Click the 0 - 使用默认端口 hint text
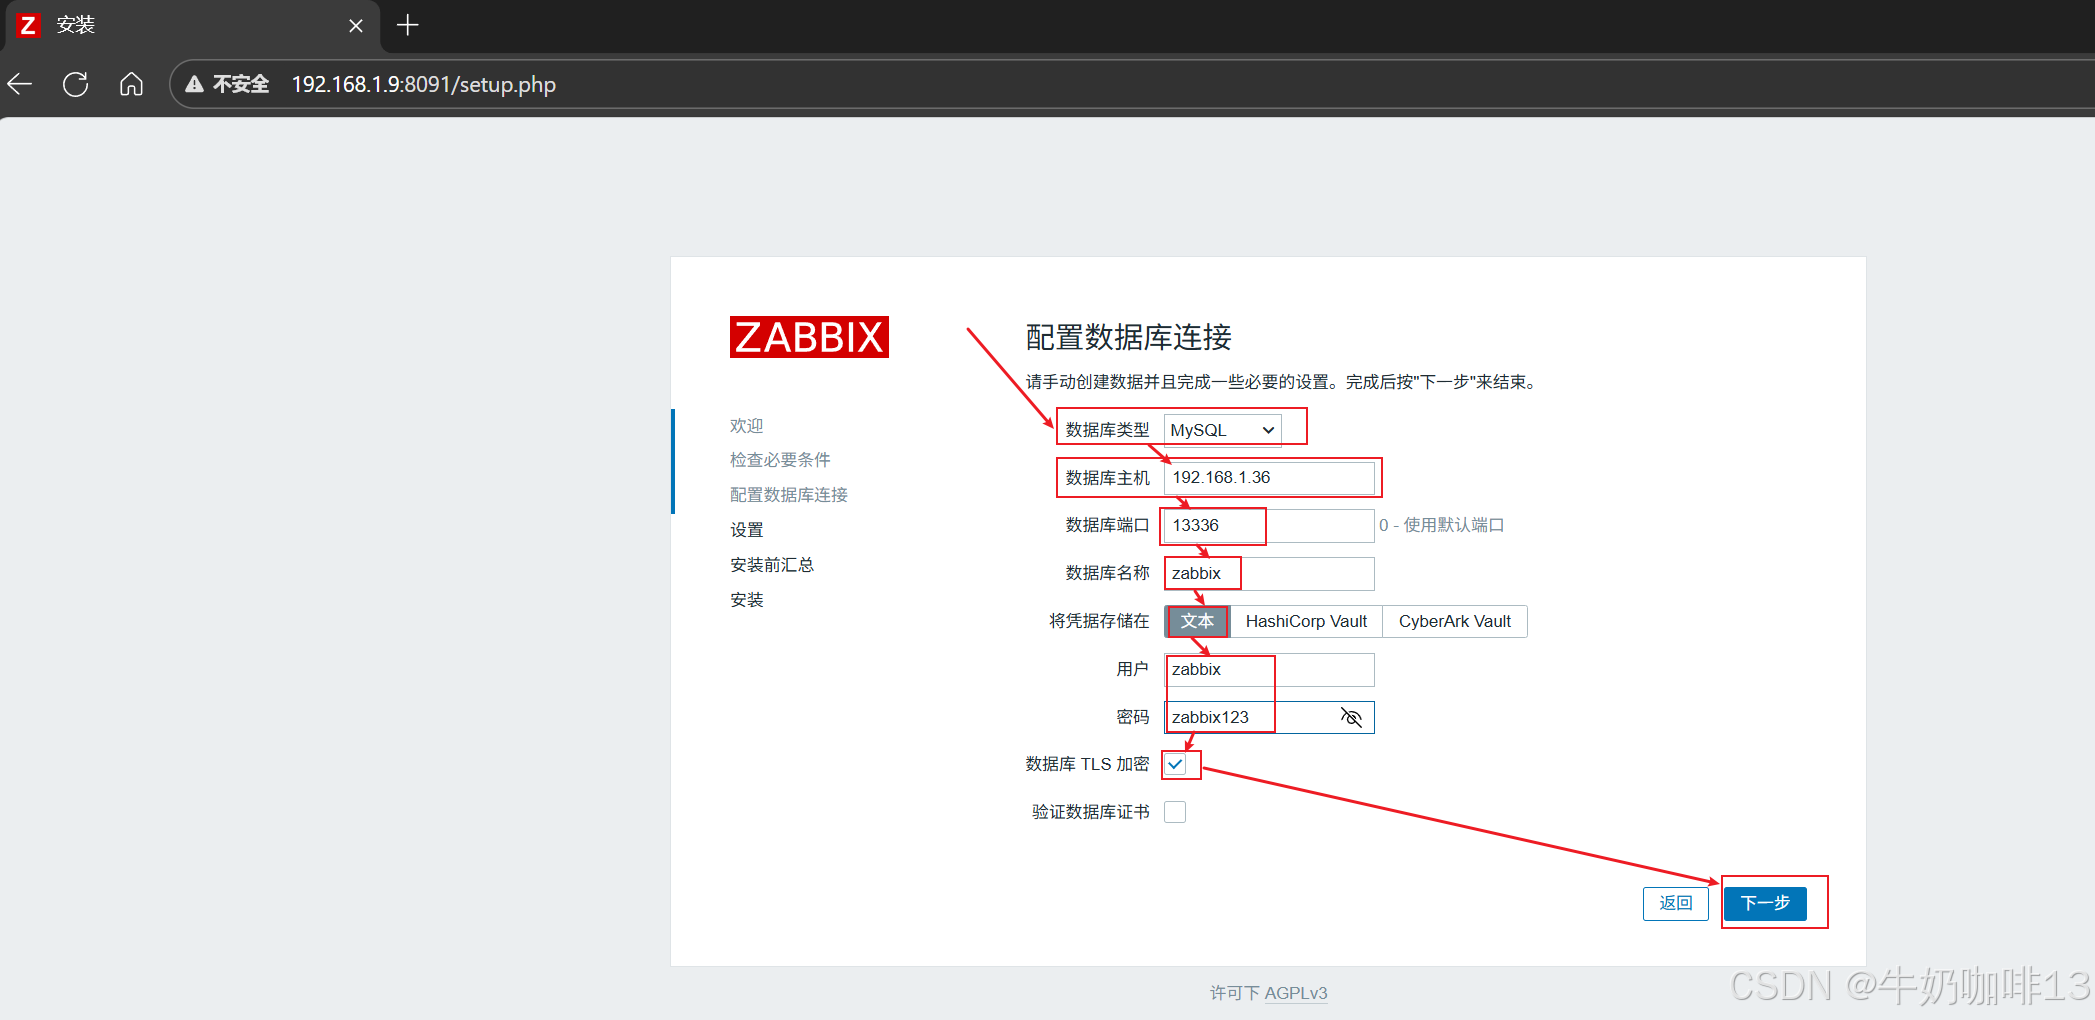This screenshot has width=2095, height=1020. (x=1441, y=525)
